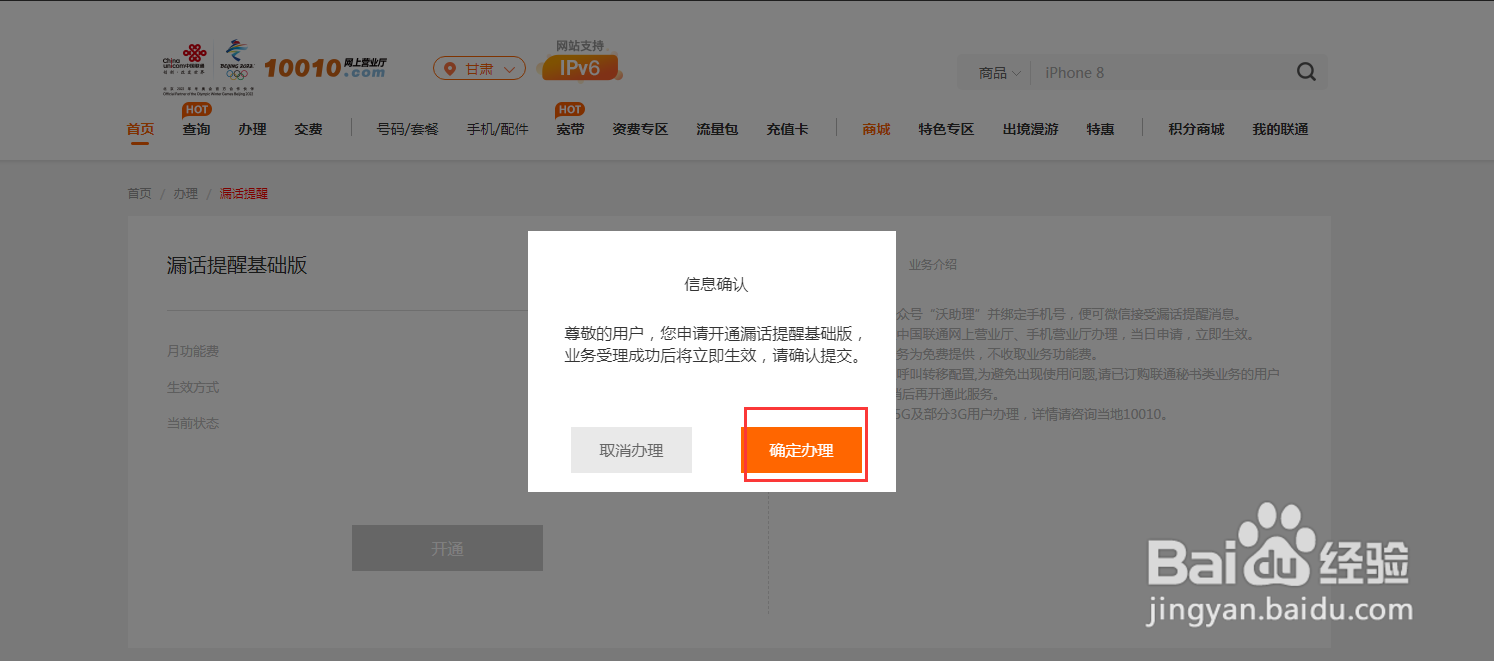Screen dimensions: 1494x661
Task: Open the 首页 menu item
Action: tap(140, 129)
